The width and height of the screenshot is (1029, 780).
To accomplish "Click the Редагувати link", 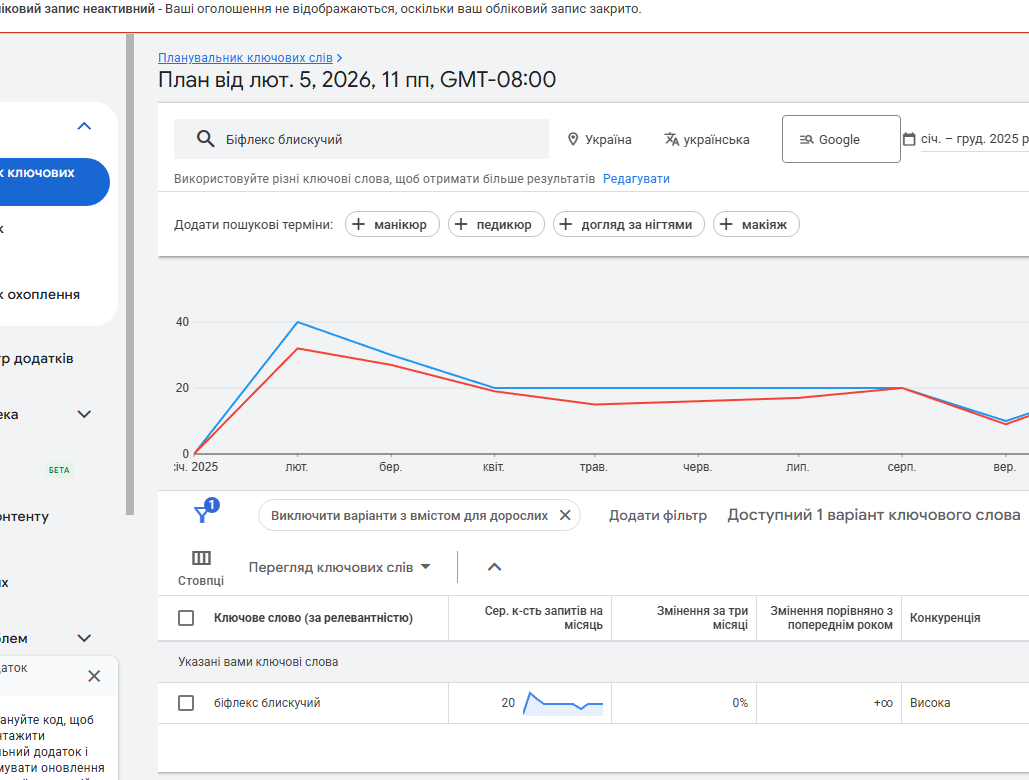I will click(x=636, y=179).
